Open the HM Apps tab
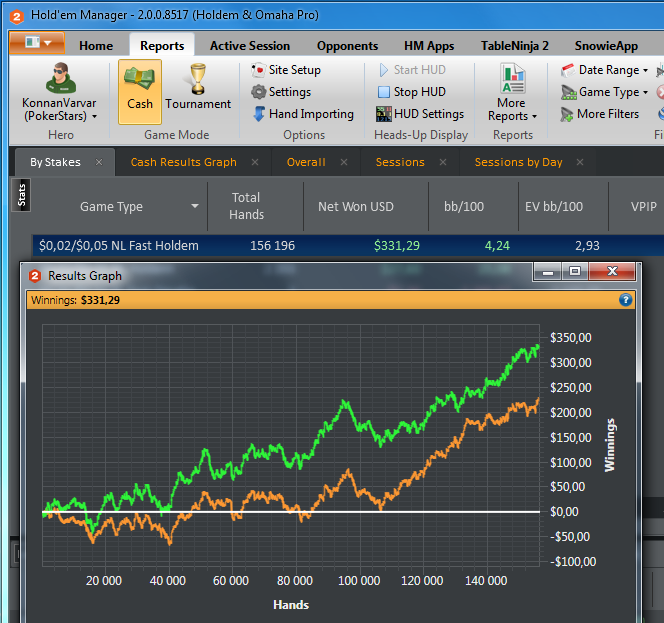Viewport: 664px width, 623px height. 429,46
